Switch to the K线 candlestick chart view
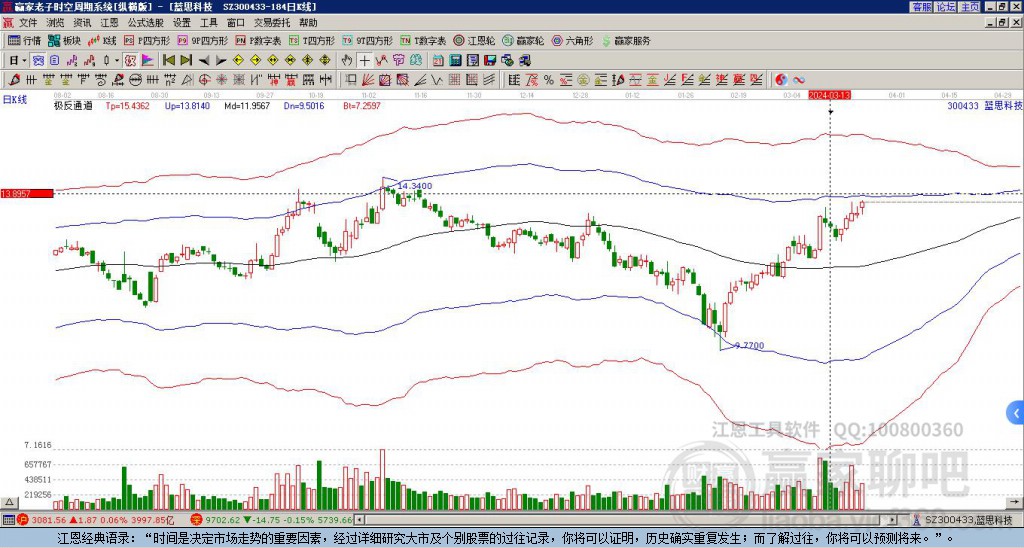The height and width of the screenshot is (548, 1024). (x=102, y=40)
